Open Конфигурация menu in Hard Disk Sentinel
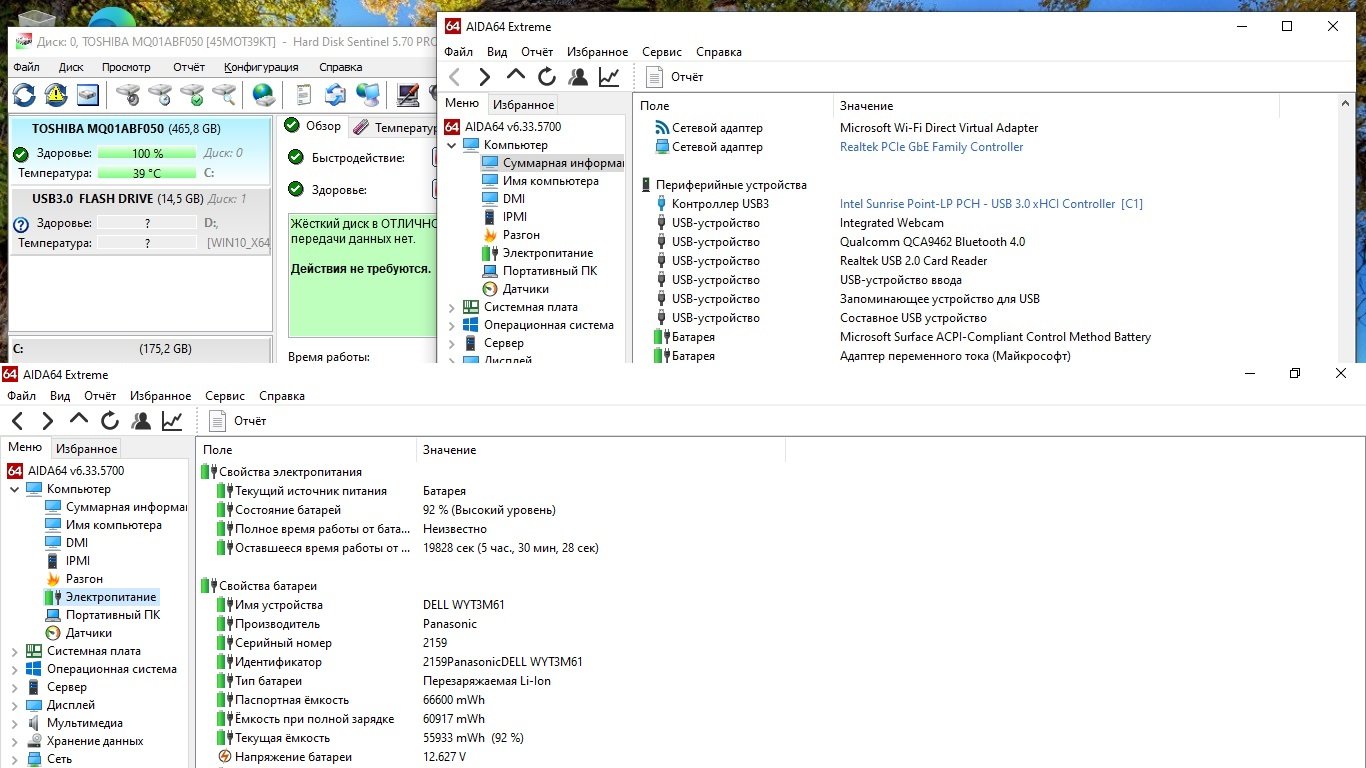The image size is (1366, 768). pyautogui.click(x=261, y=67)
